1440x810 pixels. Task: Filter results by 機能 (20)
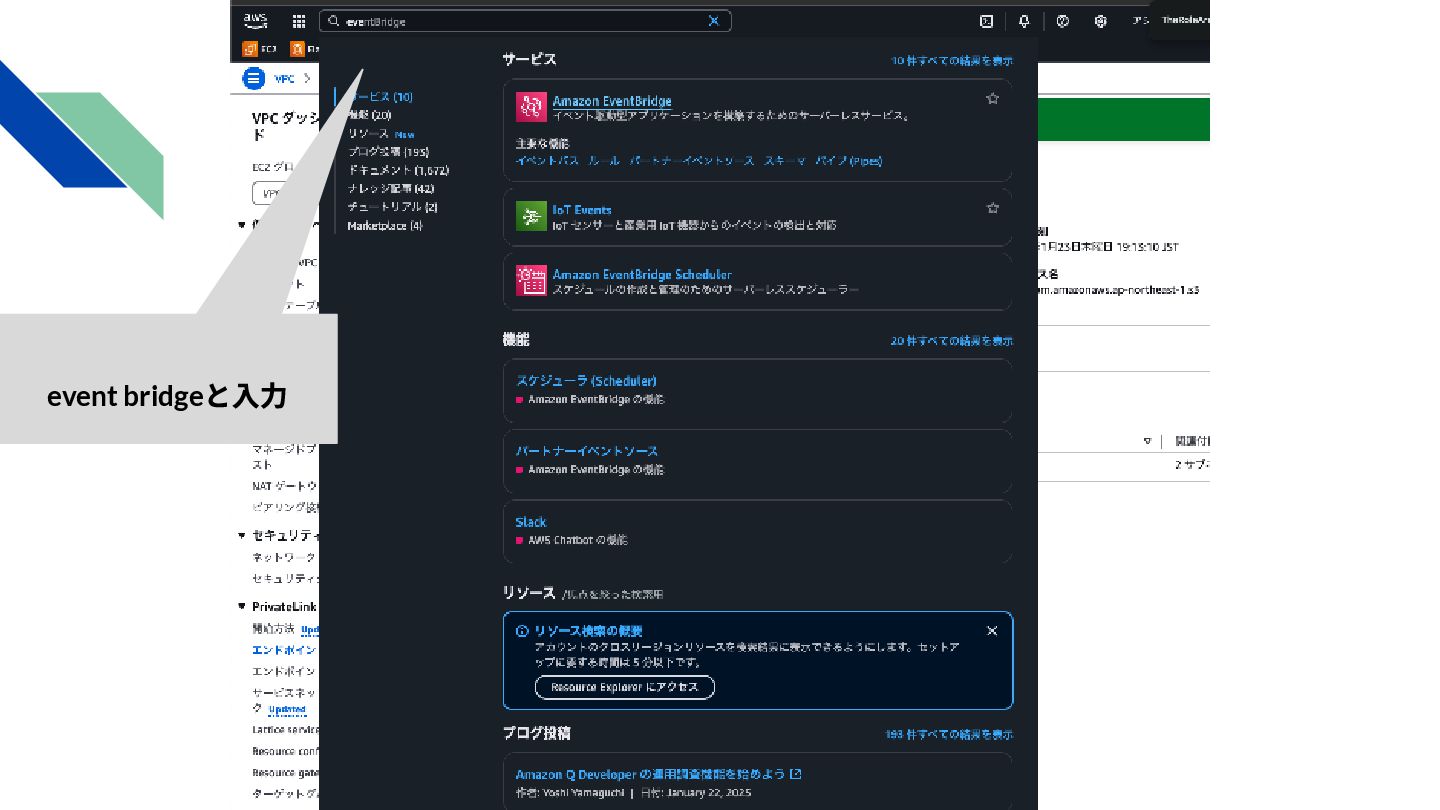tap(369, 115)
